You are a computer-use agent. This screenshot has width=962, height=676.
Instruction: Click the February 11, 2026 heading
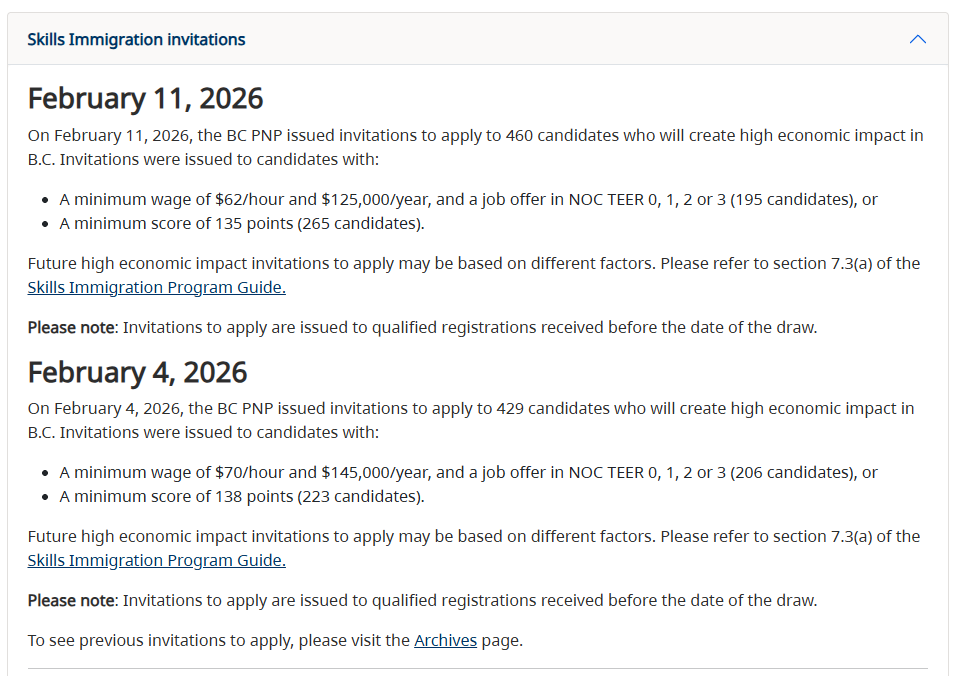pyautogui.click(x=145, y=98)
